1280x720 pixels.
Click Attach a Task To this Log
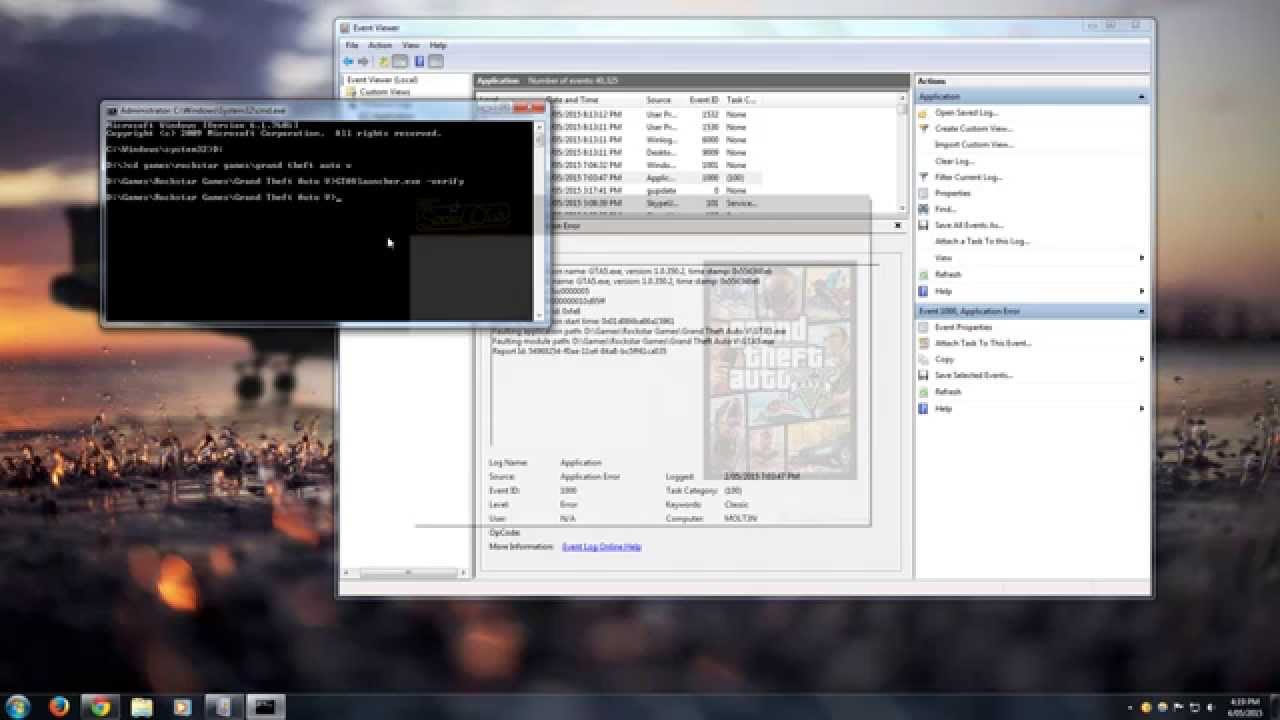982,241
